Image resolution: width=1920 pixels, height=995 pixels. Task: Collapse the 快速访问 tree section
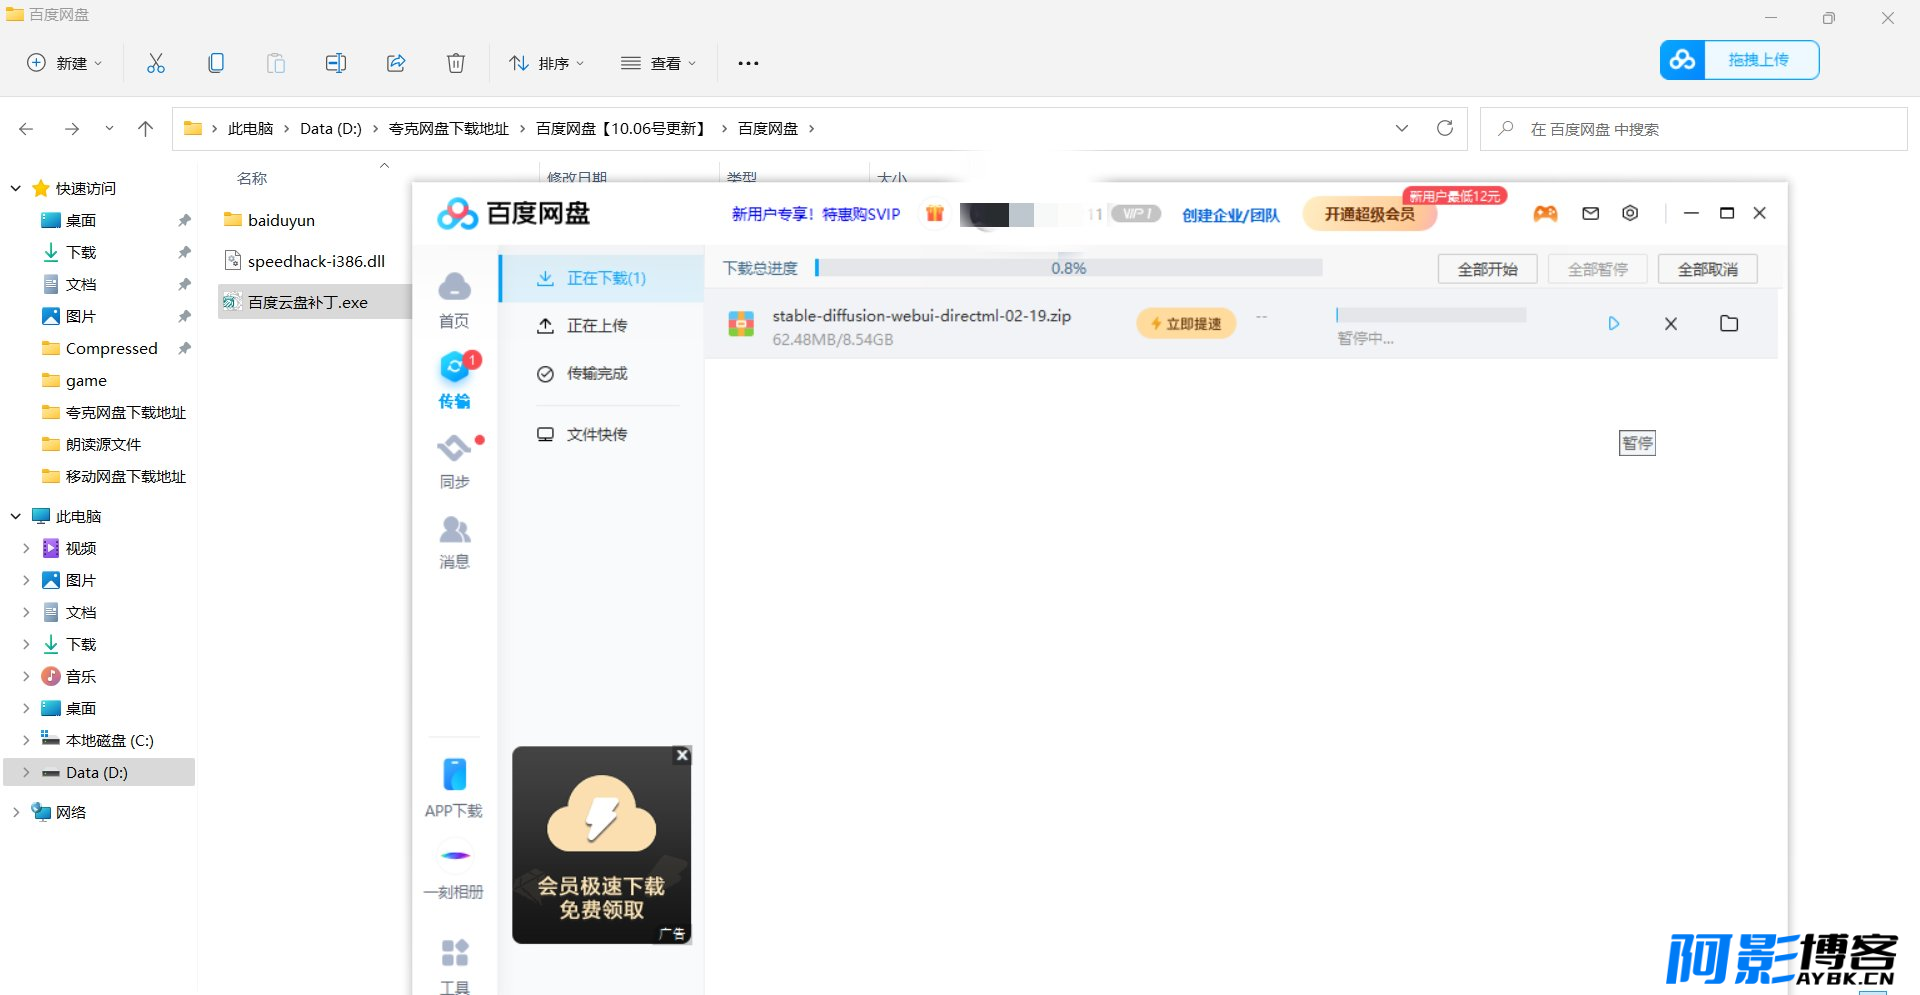16,189
